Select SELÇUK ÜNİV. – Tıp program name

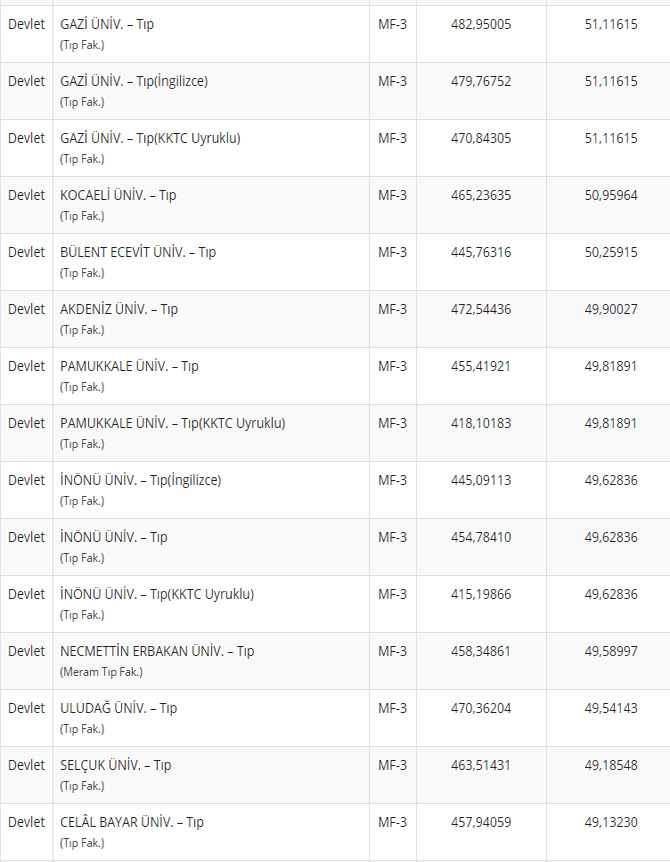tap(115, 765)
